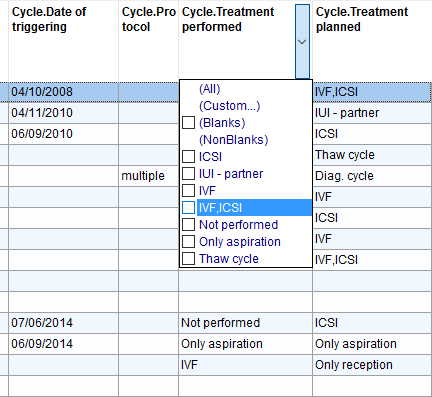
Task: Tick the Only aspiration checkbox
Action: click(x=188, y=241)
